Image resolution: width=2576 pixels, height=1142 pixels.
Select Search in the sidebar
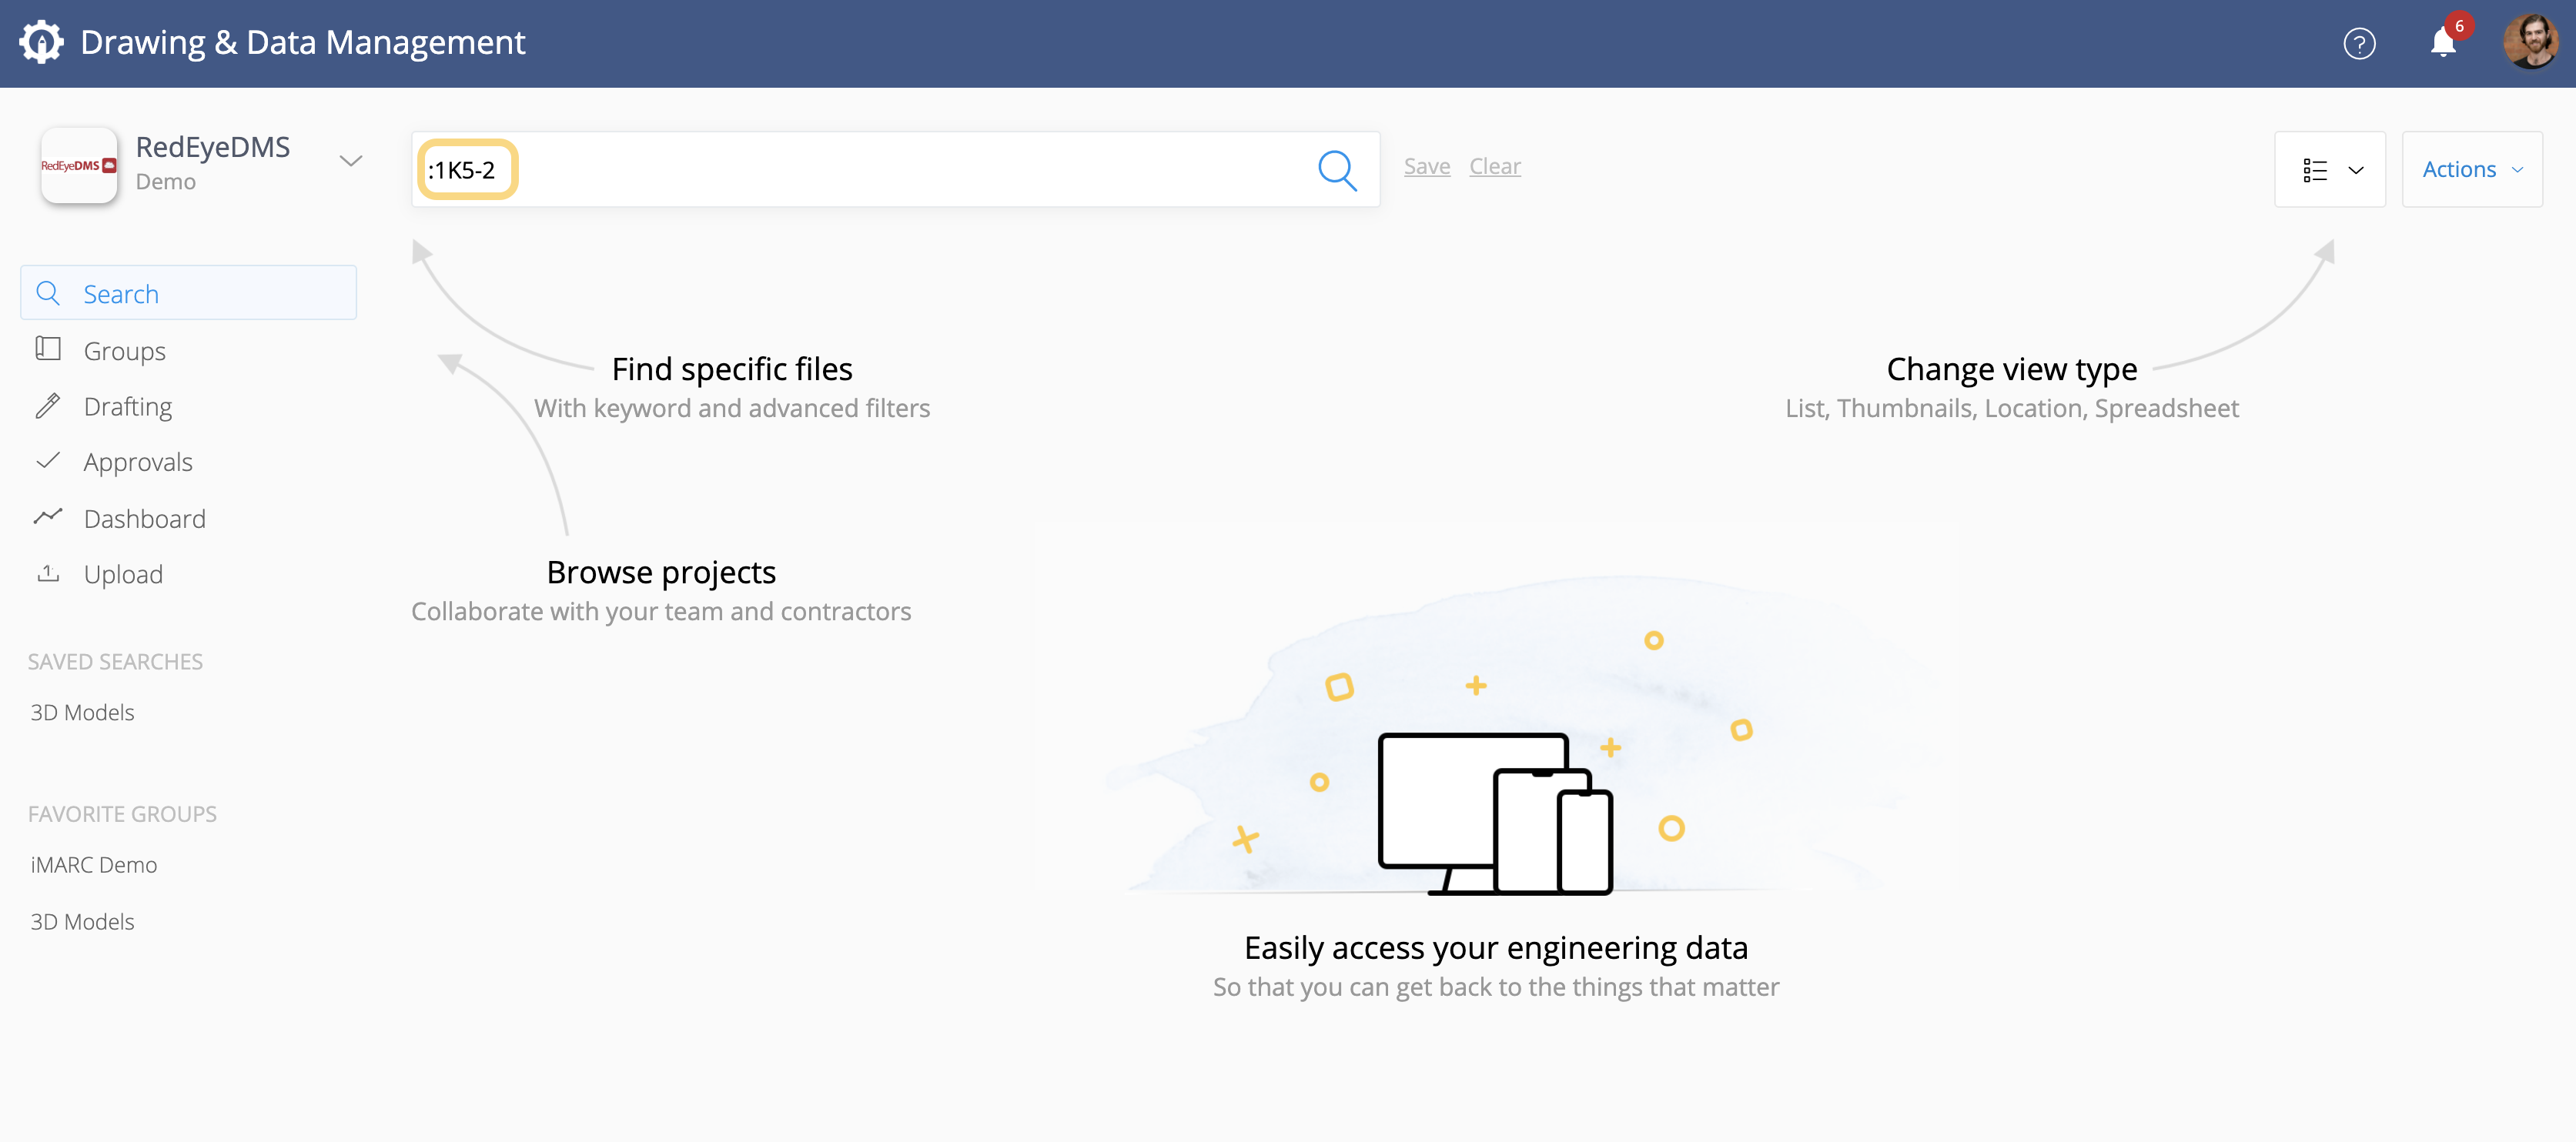click(188, 293)
